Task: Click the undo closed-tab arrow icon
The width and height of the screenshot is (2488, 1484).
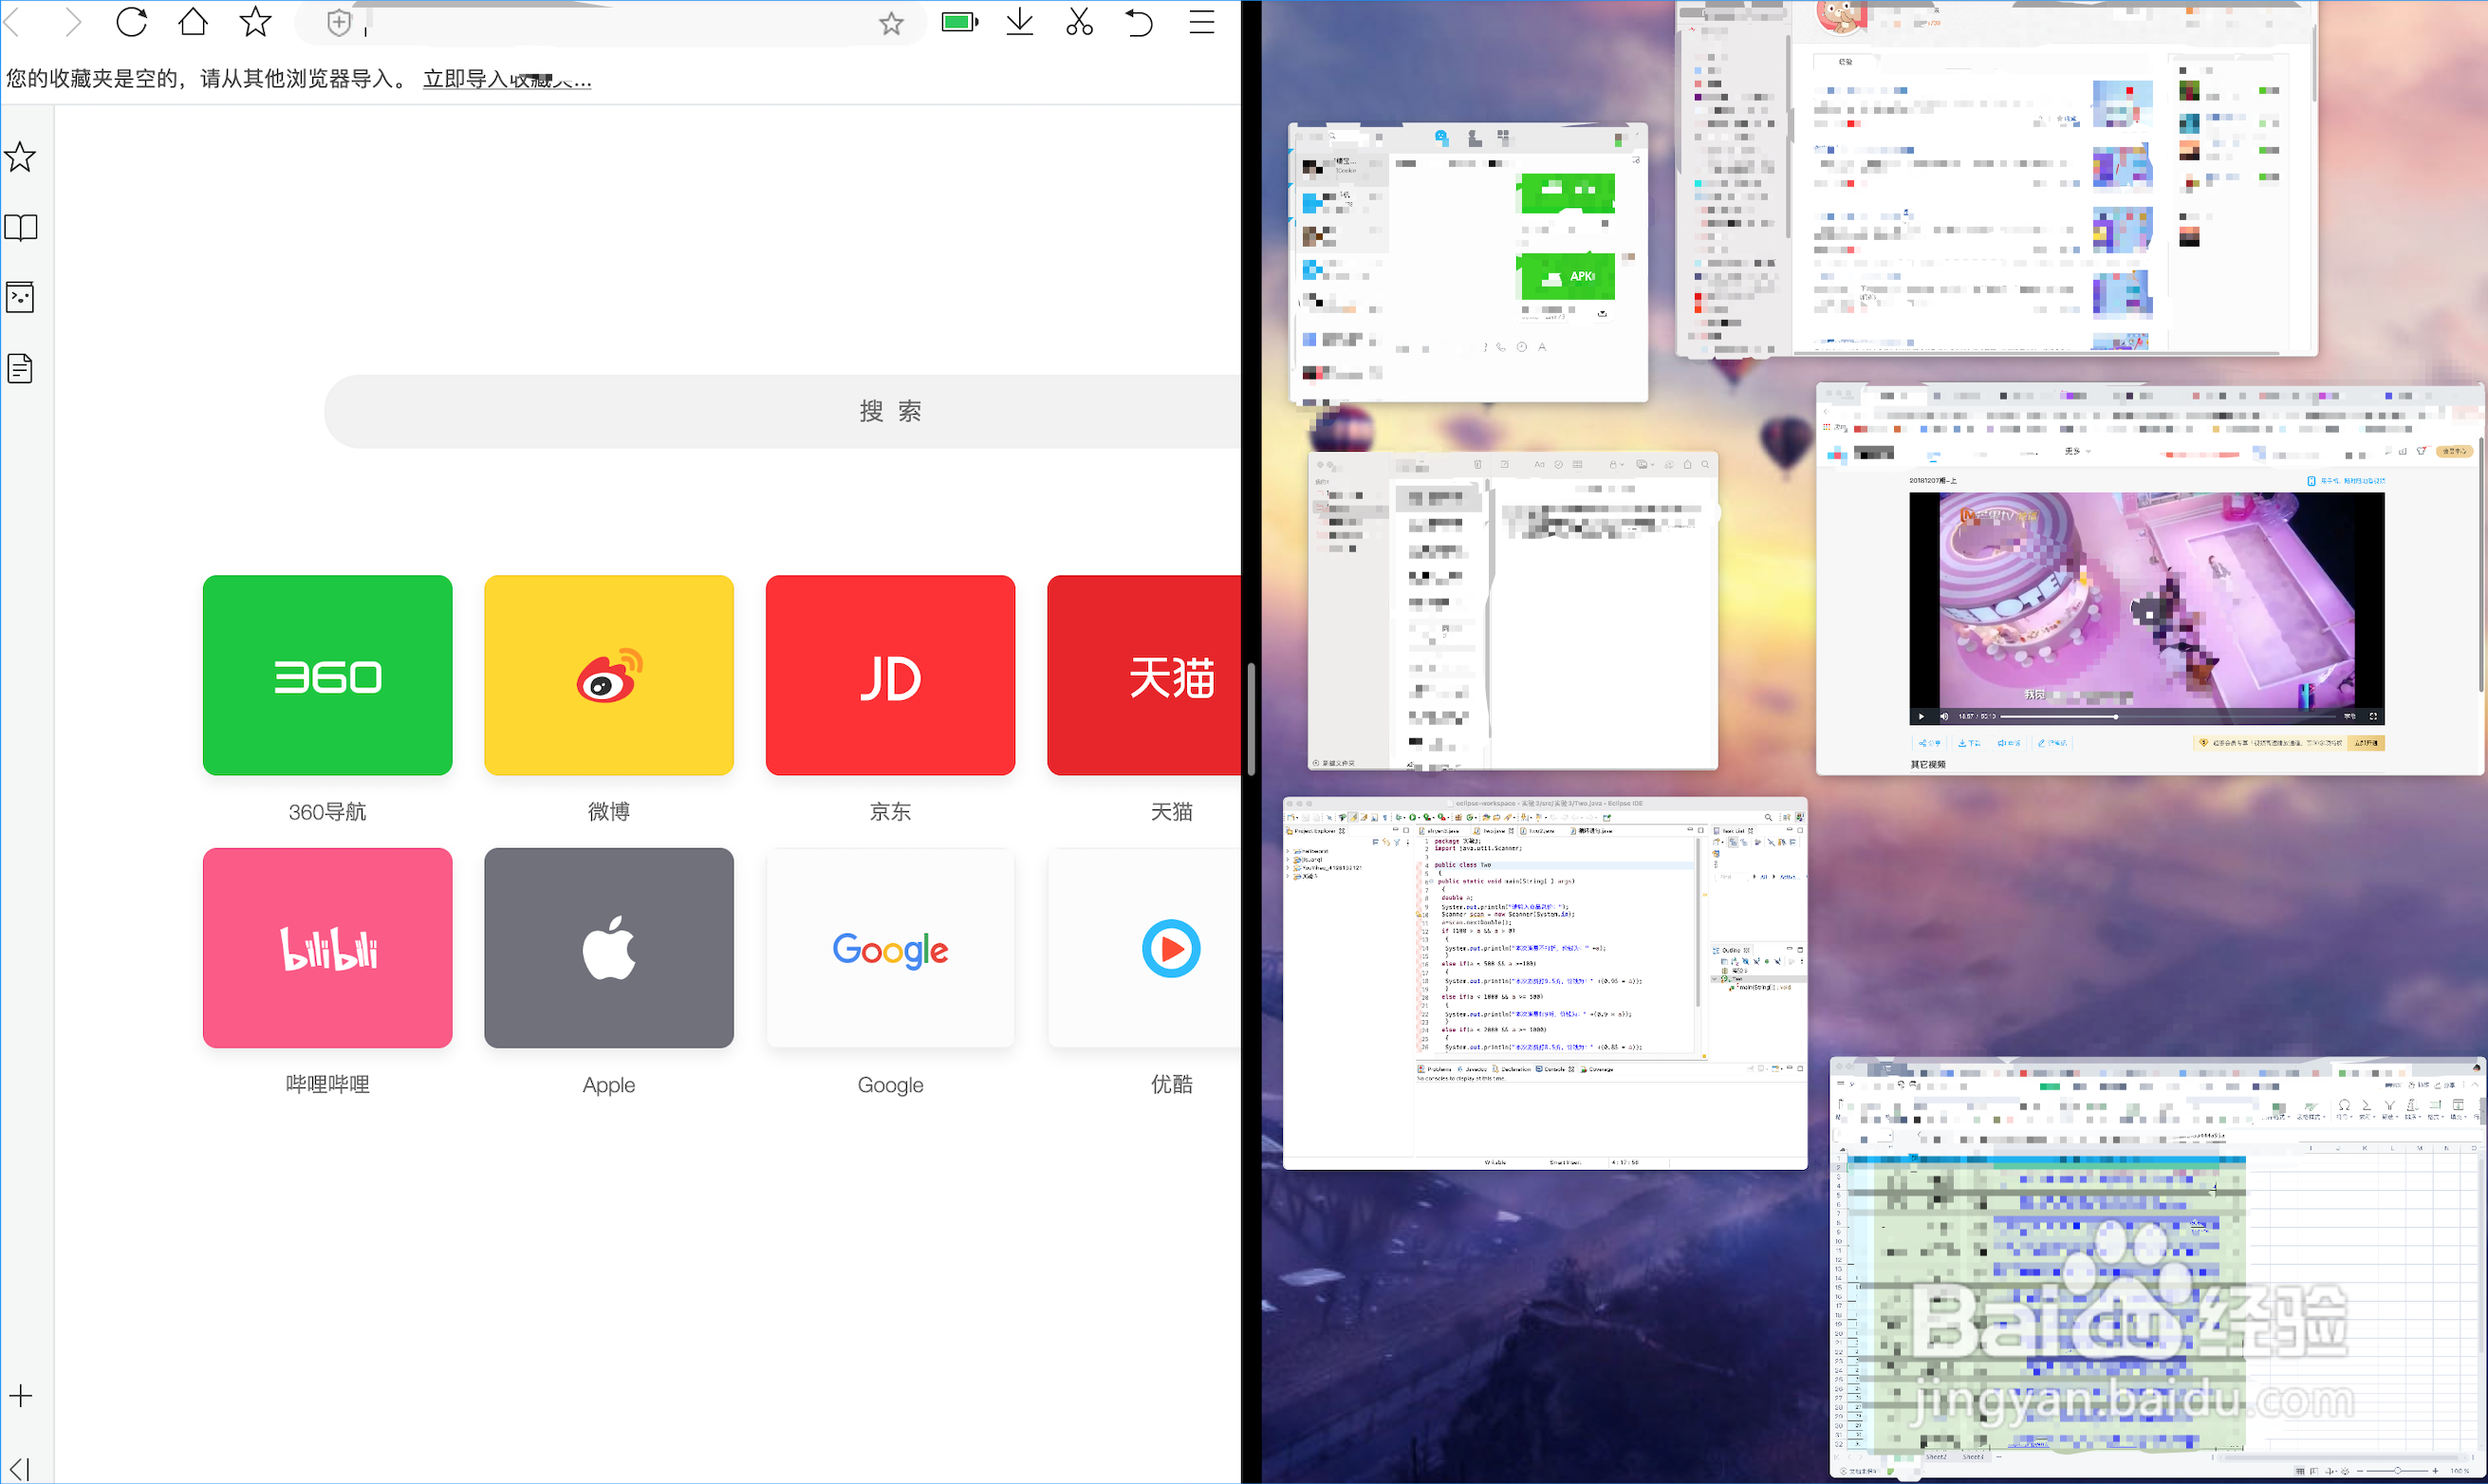Action: point(1139,21)
